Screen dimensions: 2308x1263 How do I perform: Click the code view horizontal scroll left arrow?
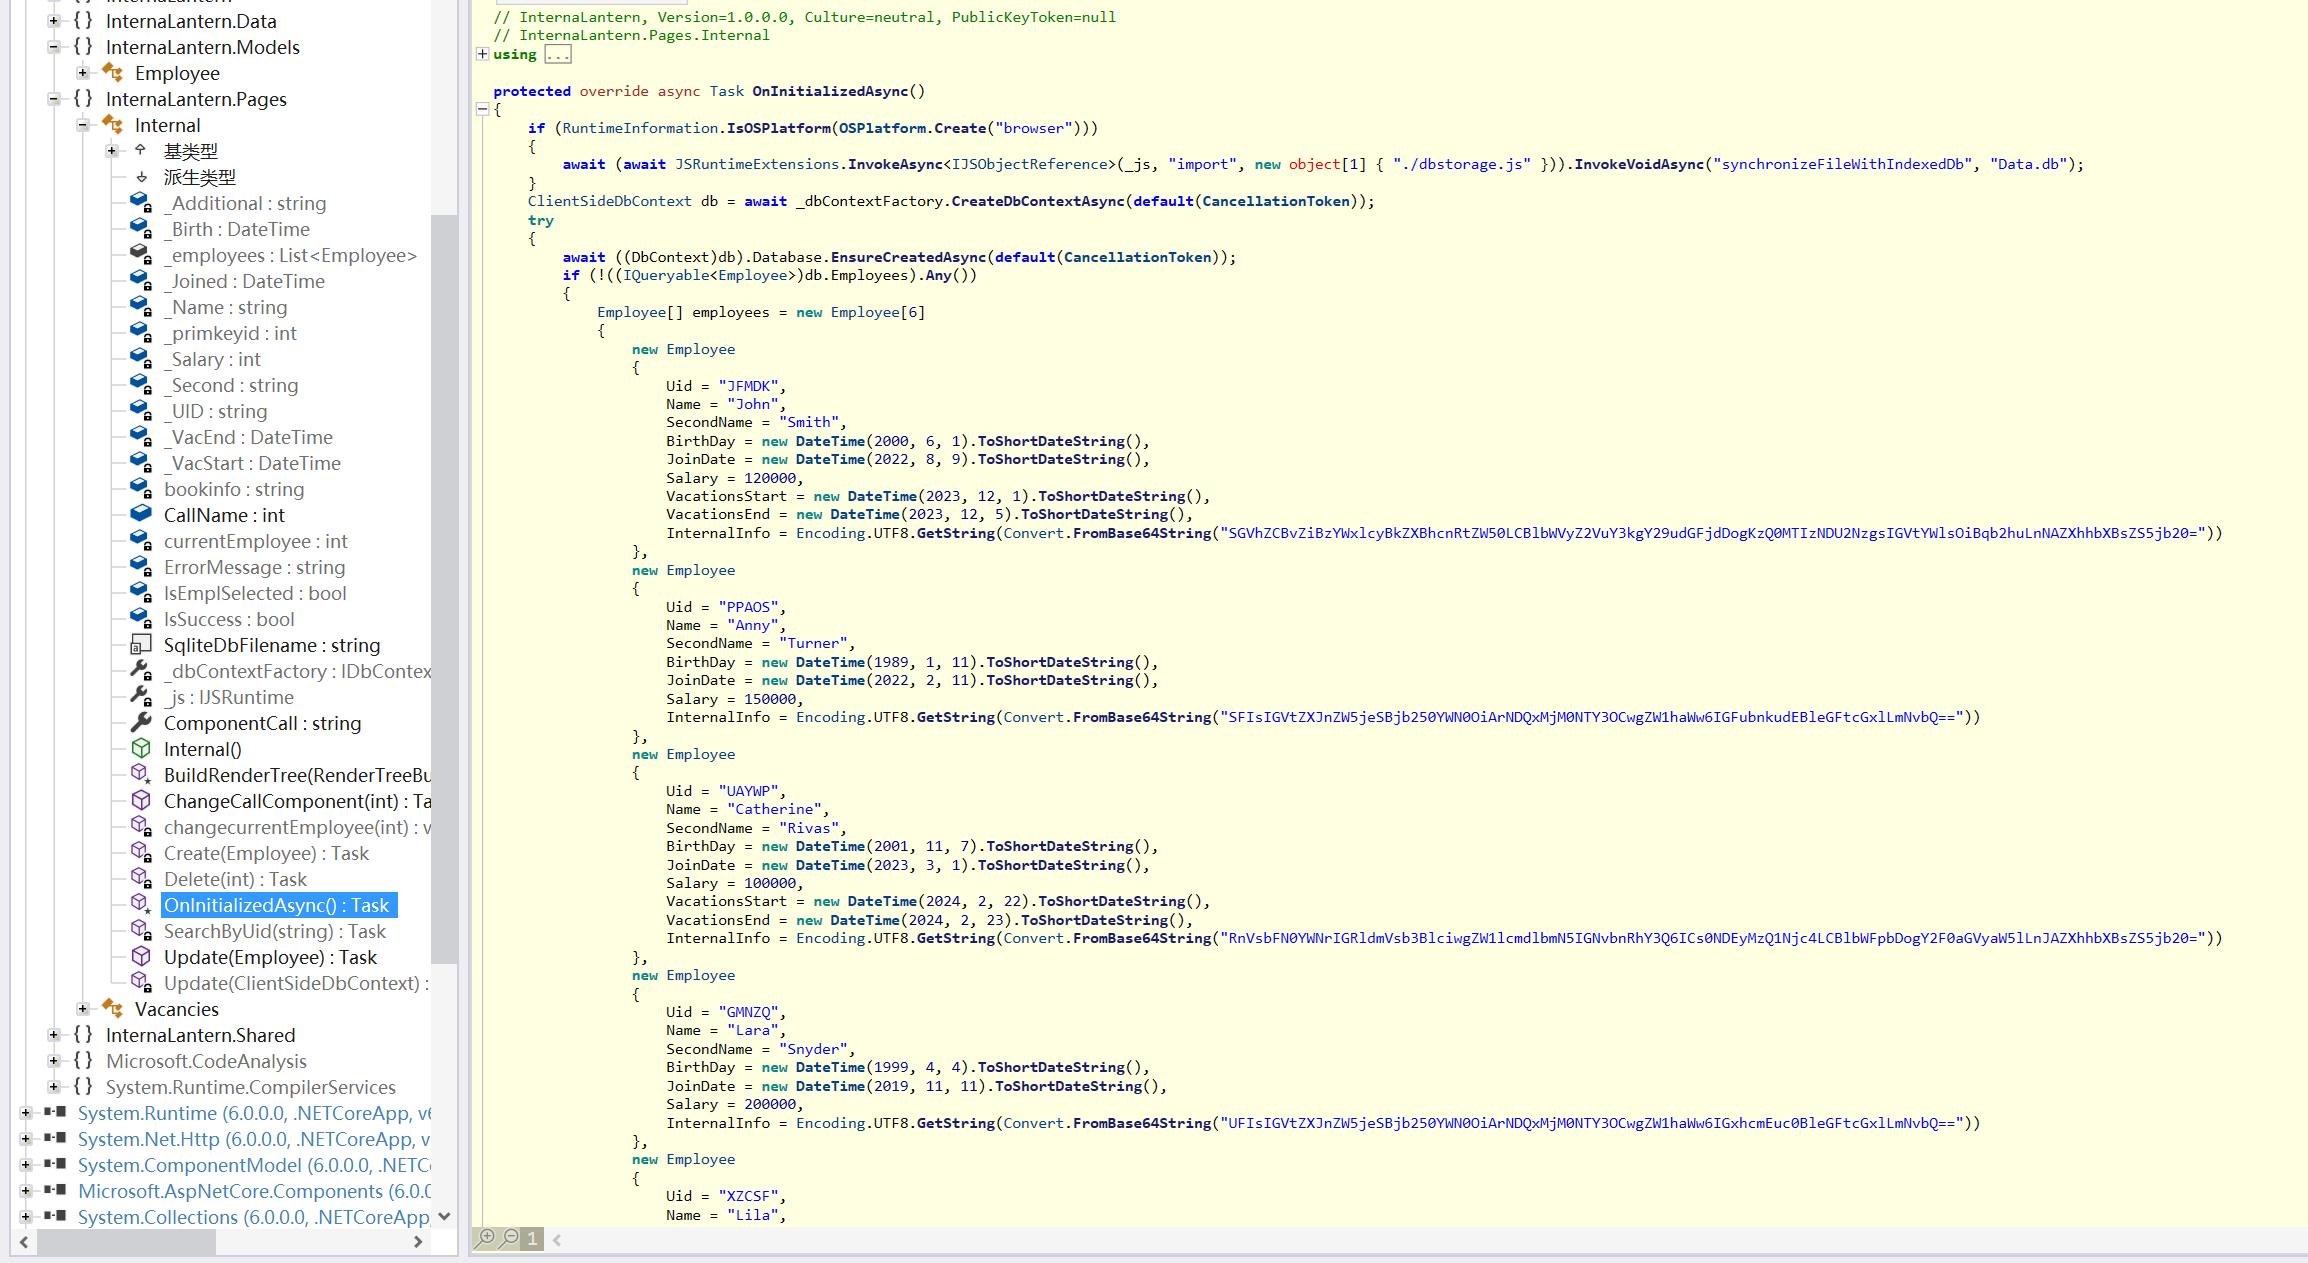click(x=557, y=1239)
